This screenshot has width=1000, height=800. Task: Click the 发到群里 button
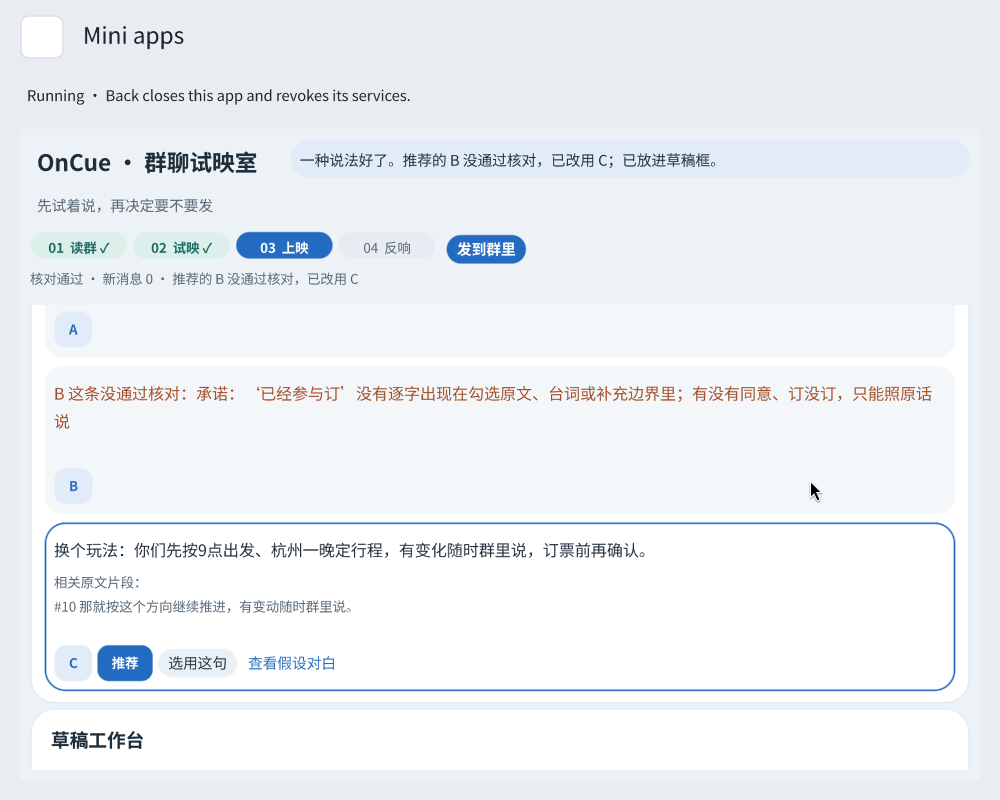point(486,249)
